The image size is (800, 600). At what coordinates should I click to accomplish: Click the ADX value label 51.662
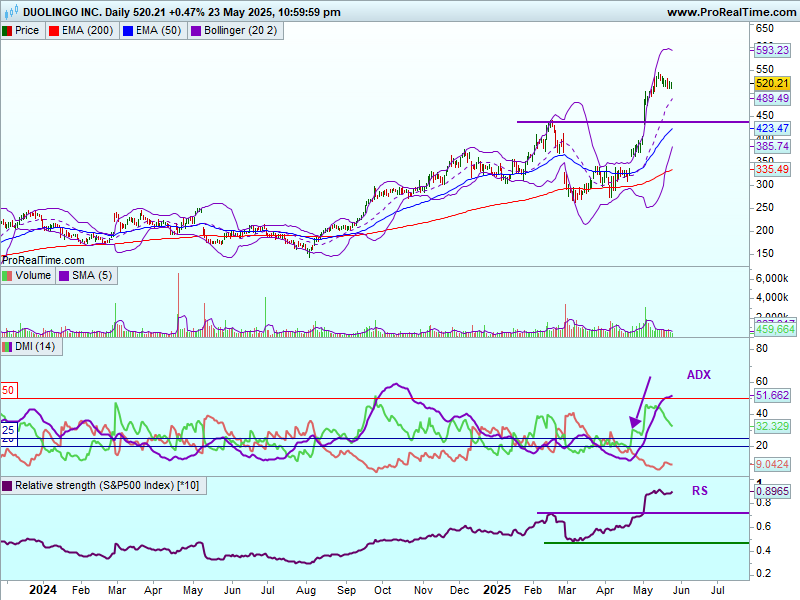771,396
